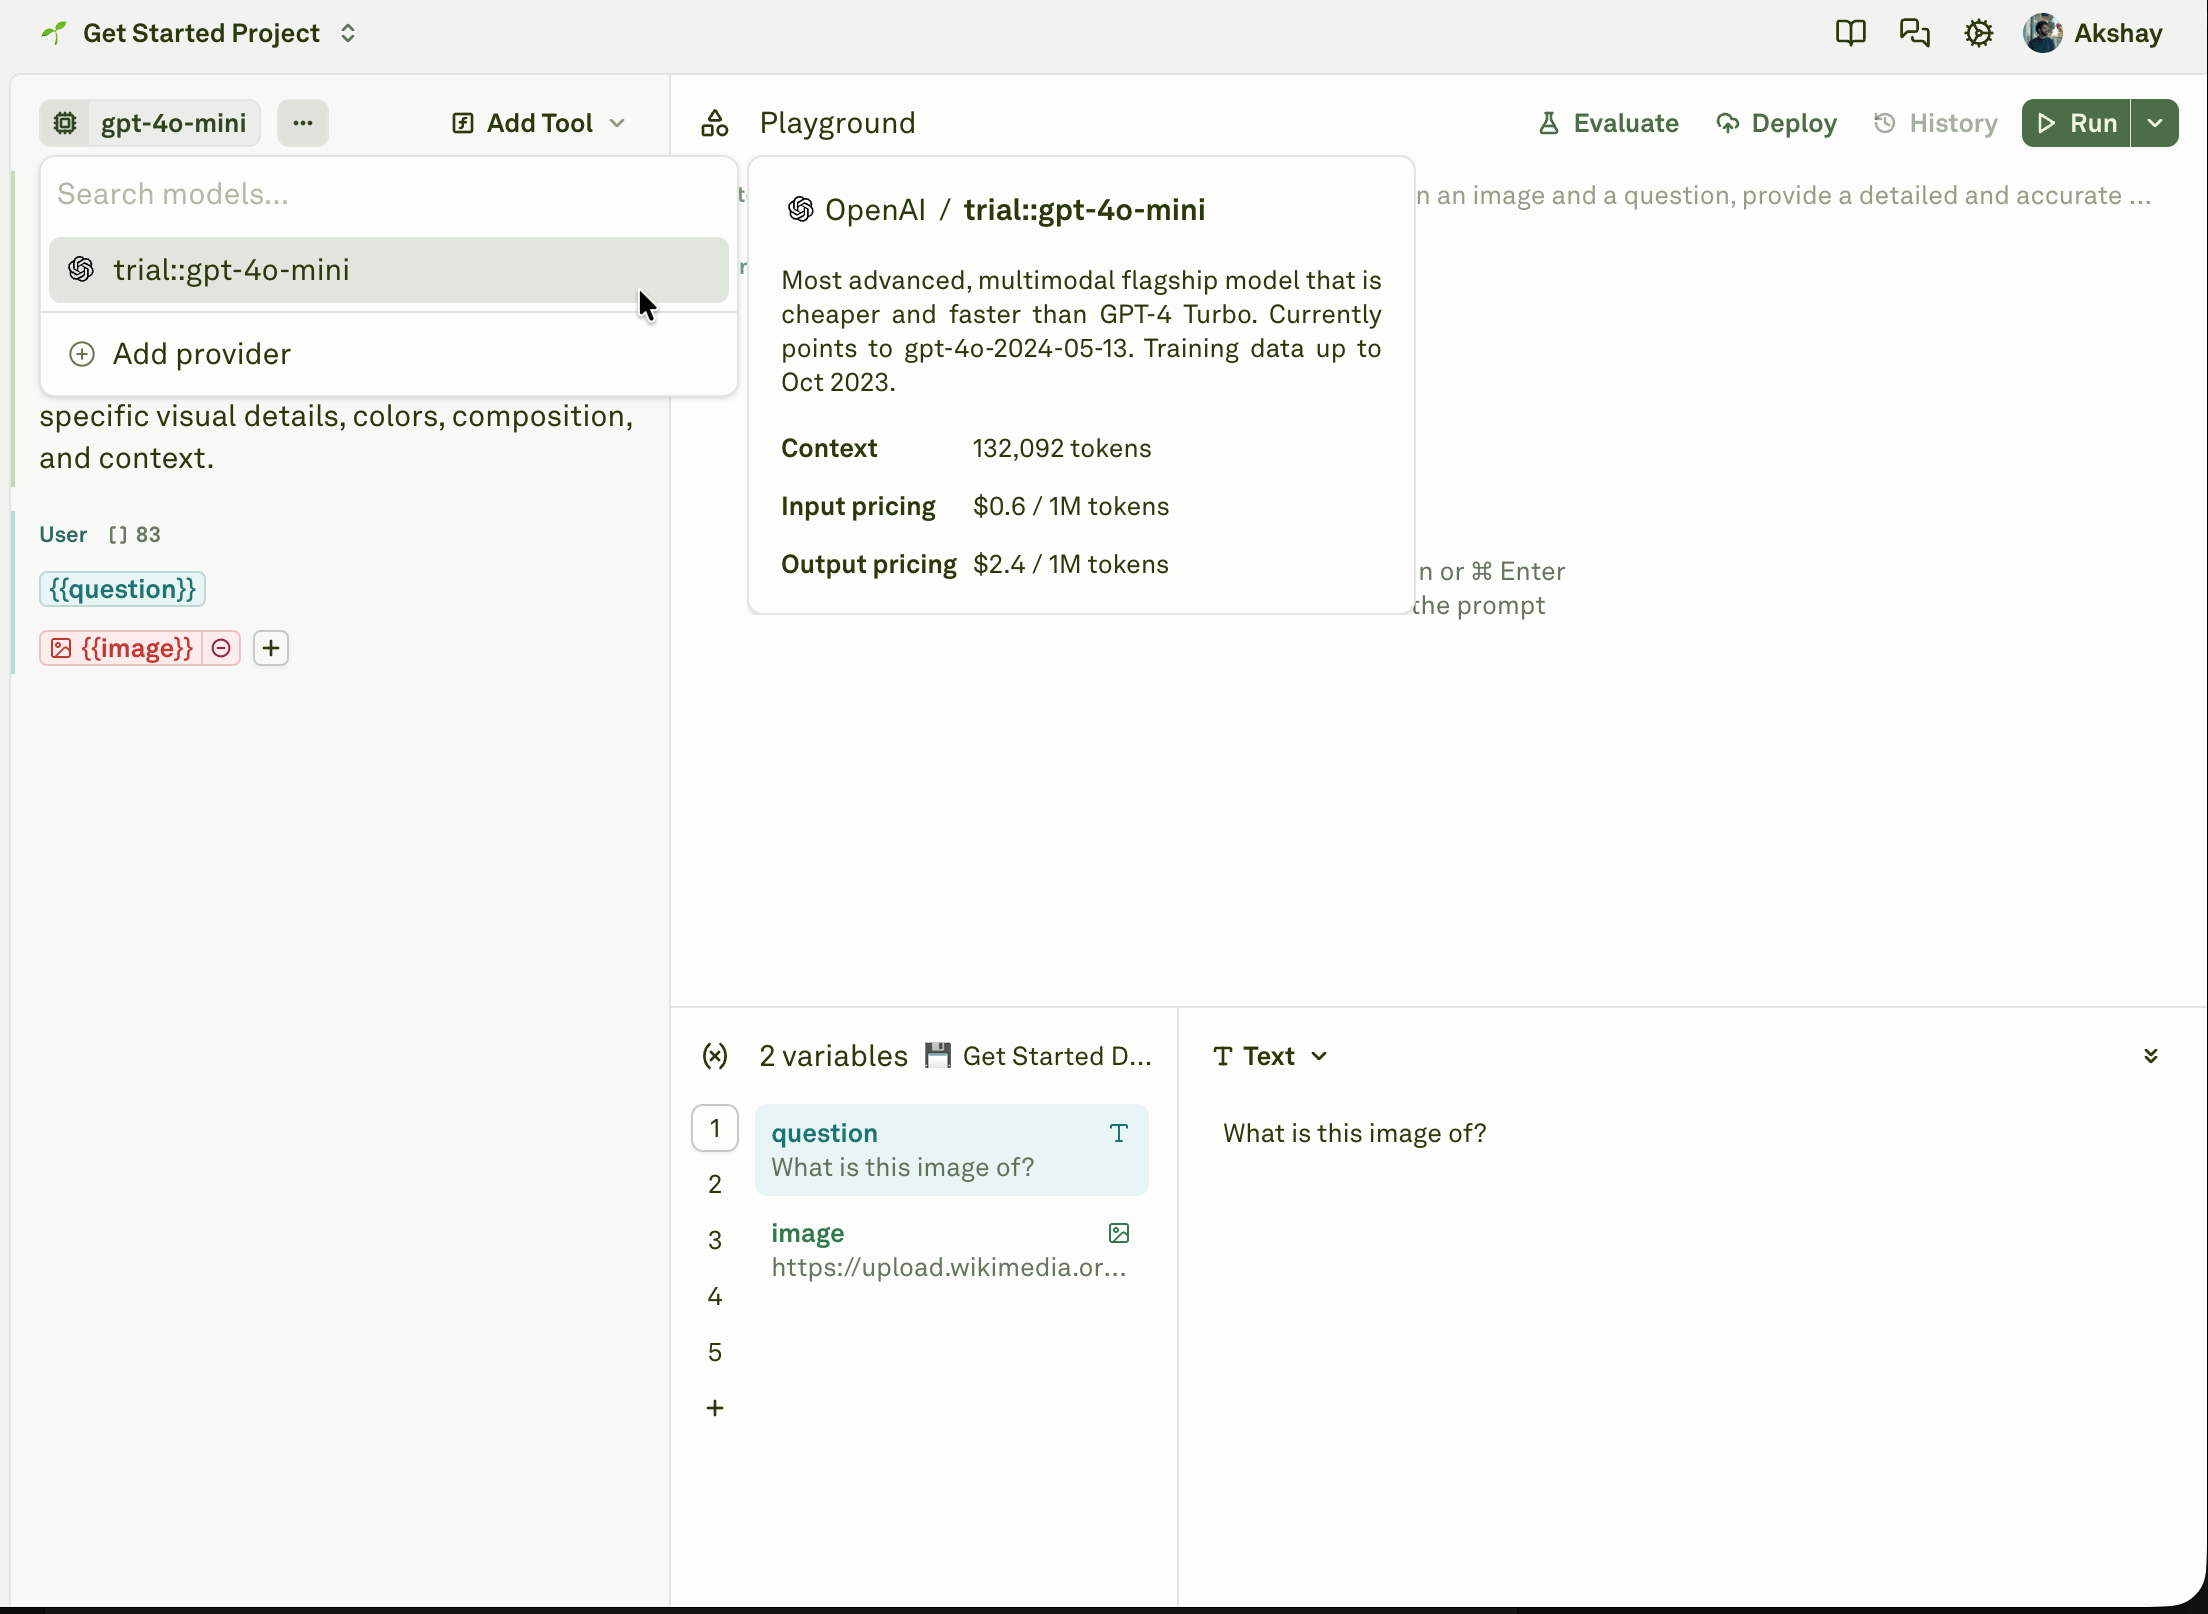The height and width of the screenshot is (1614, 2208).
Task: Click the image type icon on image variable
Action: click(1119, 1233)
